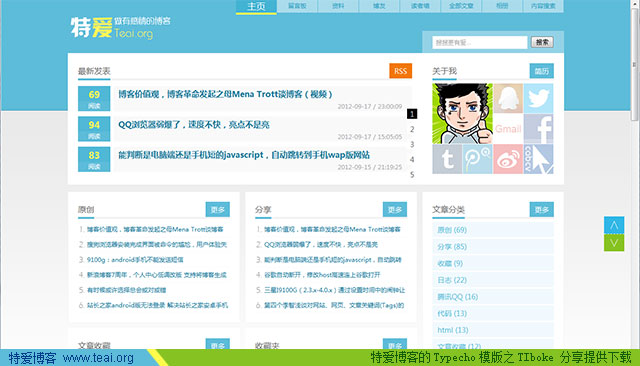Click the www.teai.org footer link

(x=98, y=358)
